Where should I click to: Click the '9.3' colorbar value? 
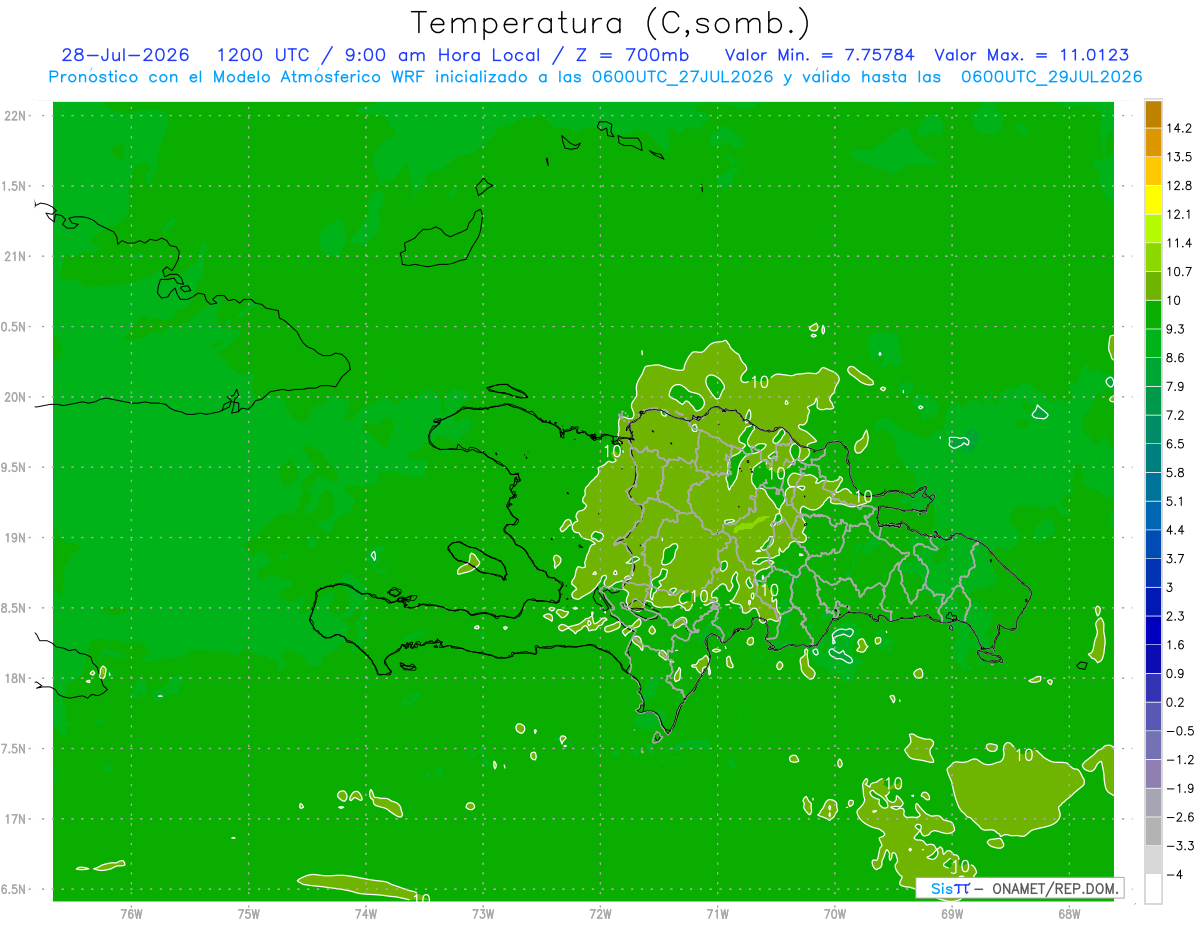(x=1176, y=329)
